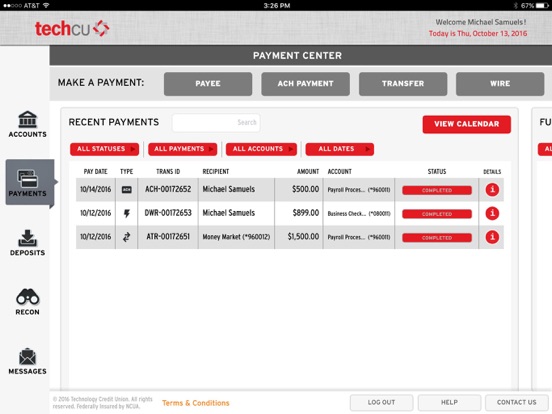
Task: Sort by Trans ID column header
Action: coord(168,171)
